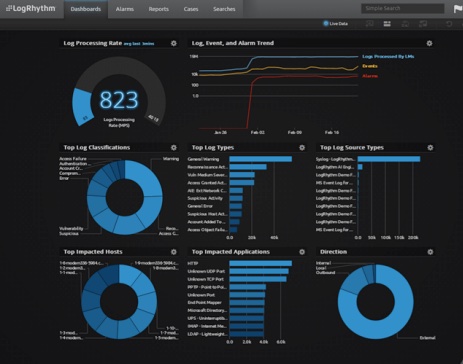
Task: Click the 'avg last 1mins' link
Action: point(139,44)
